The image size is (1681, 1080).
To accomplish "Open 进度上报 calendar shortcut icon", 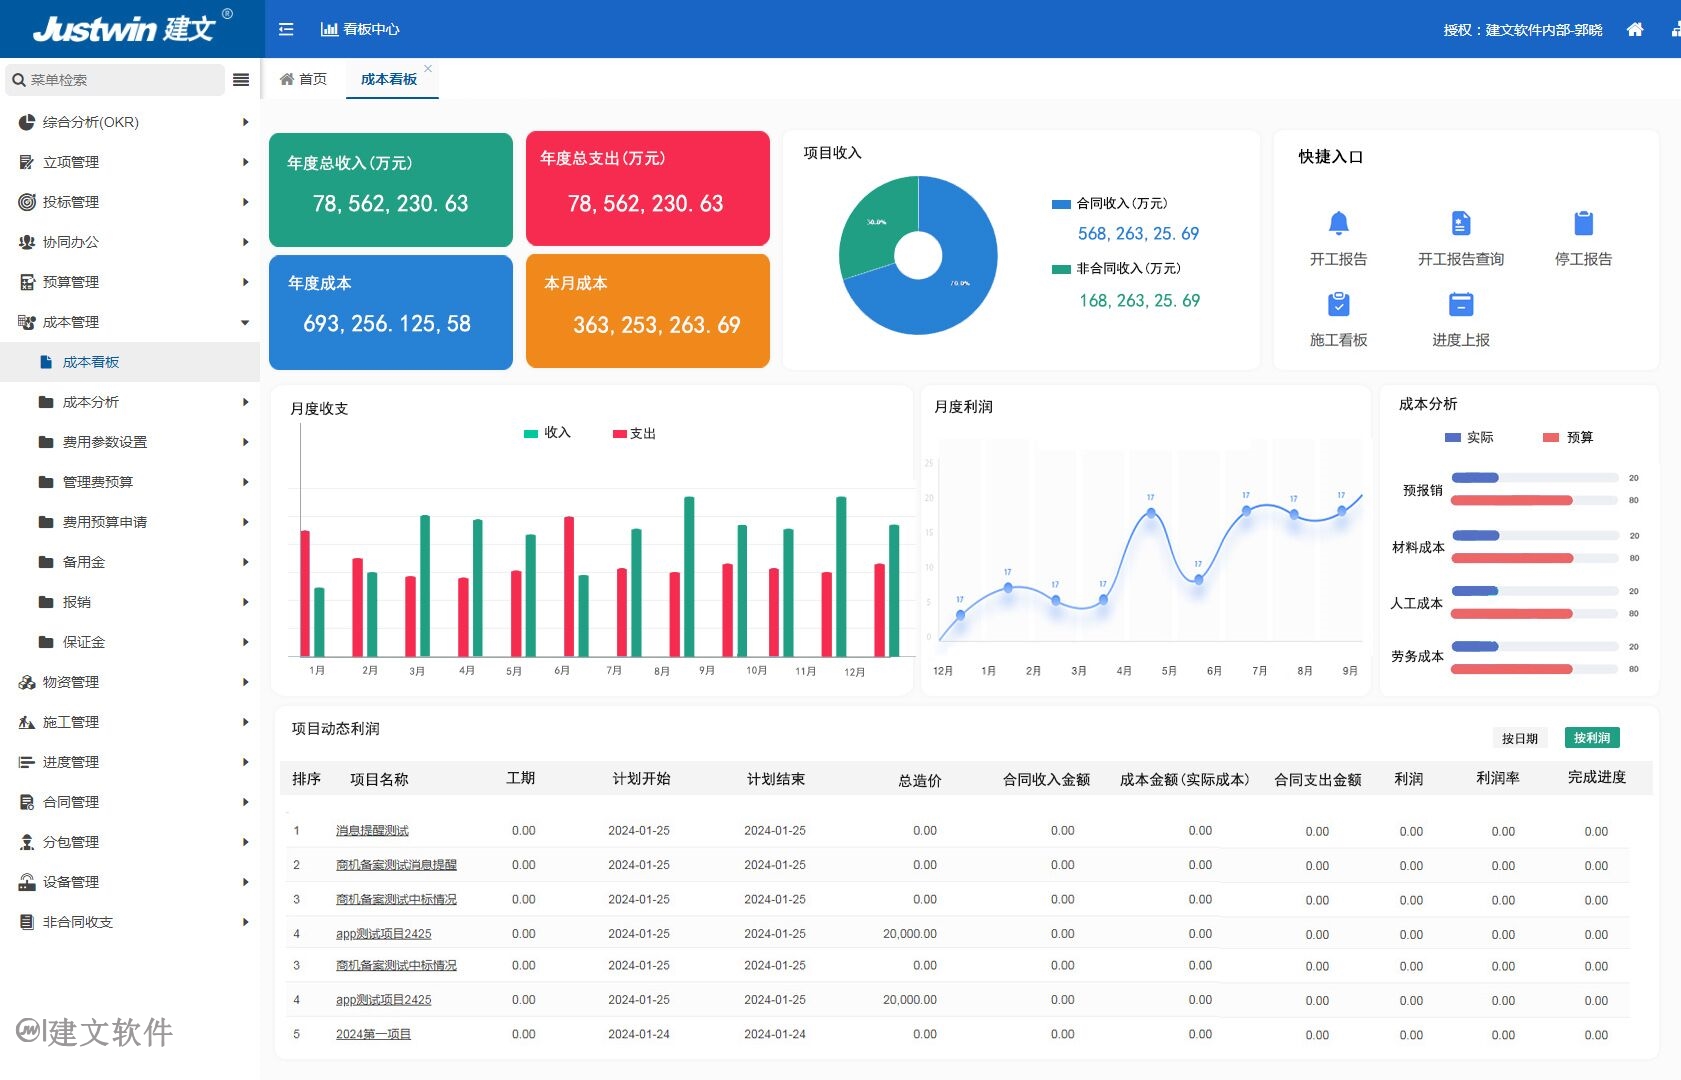I will (x=1461, y=304).
